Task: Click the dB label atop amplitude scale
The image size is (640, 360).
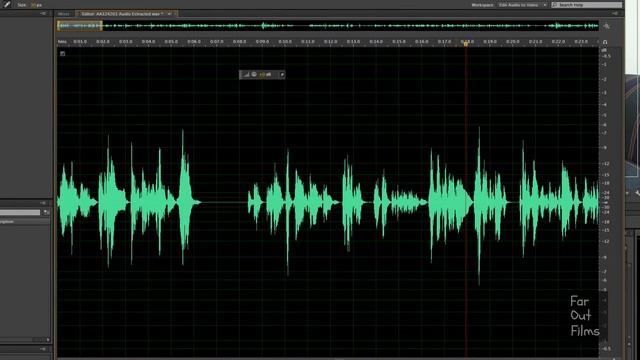Action: 604,50
